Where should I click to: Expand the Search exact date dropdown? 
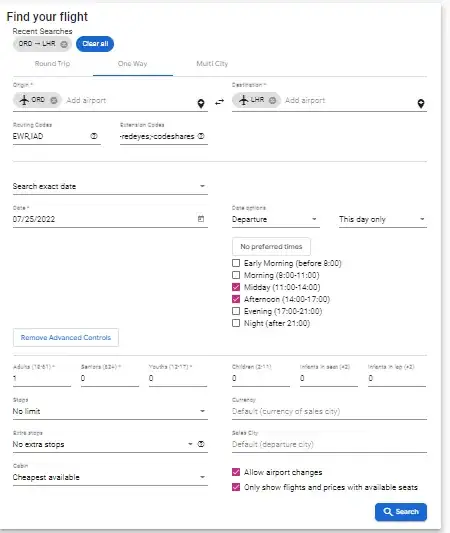click(110, 186)
